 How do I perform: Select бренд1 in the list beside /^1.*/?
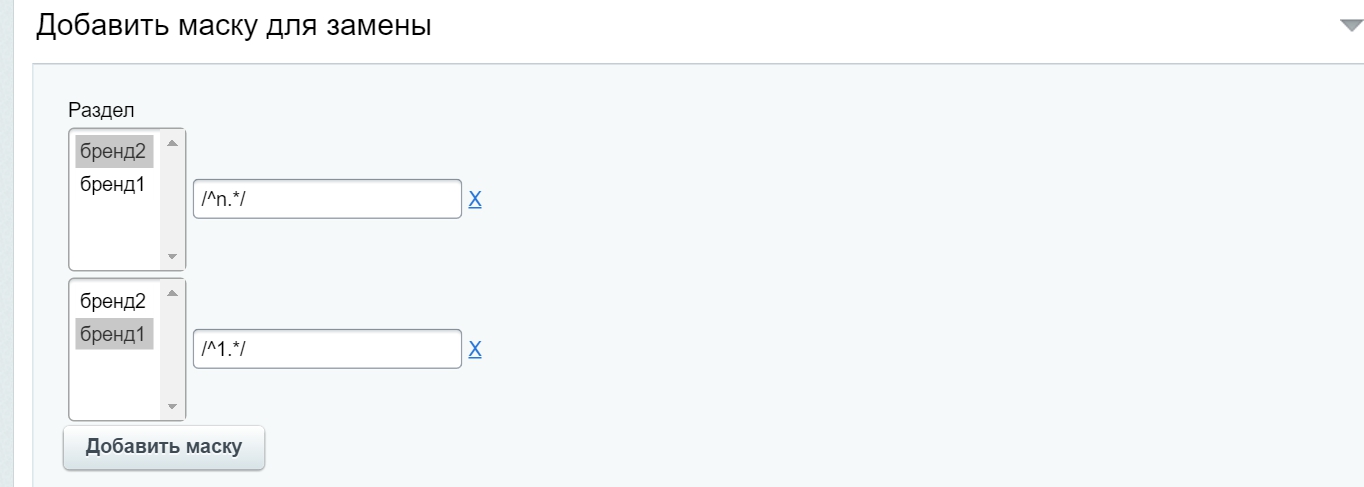pyautogui.click(x=114, y=334)
